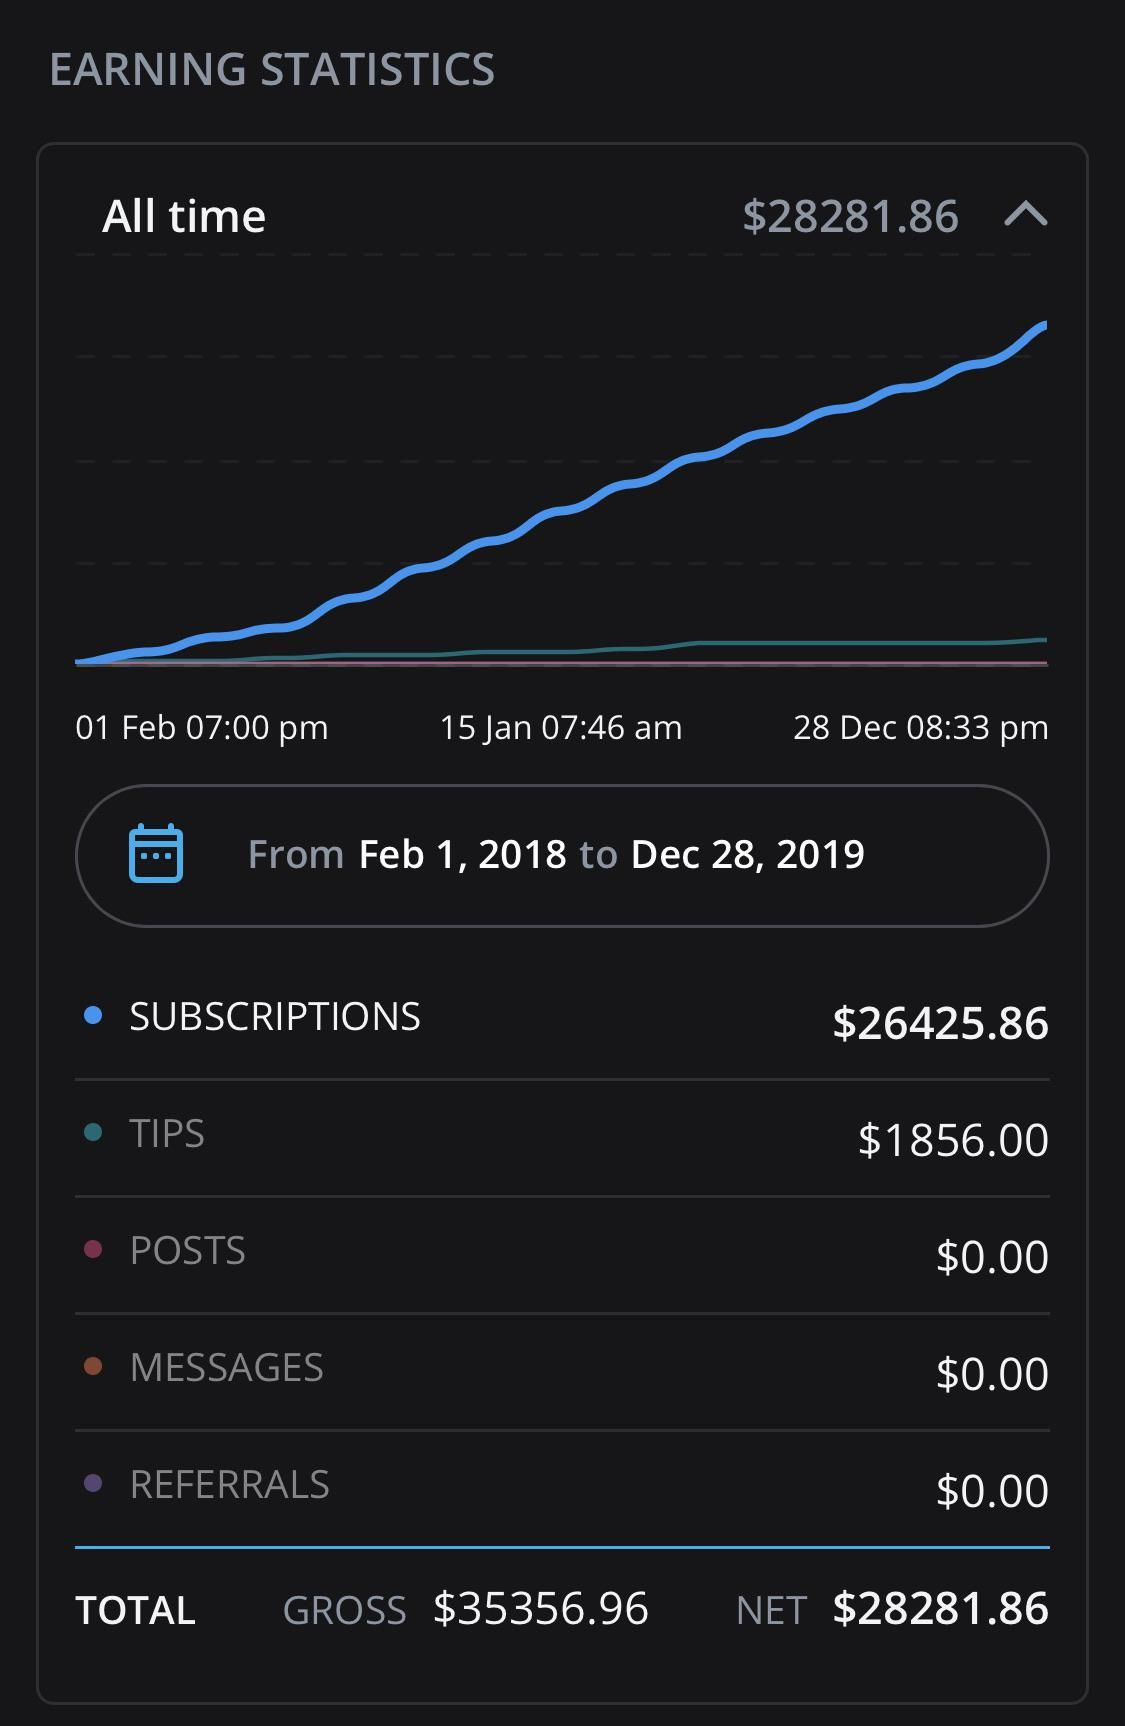The image size is (1125, 1726).
Task: Click the calendar icon in date range
Action: tap(156, 854)
